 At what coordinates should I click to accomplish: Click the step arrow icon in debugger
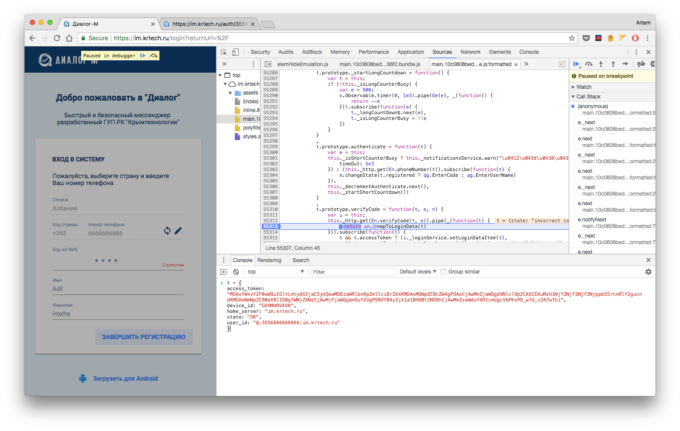[x=625, y=64]
